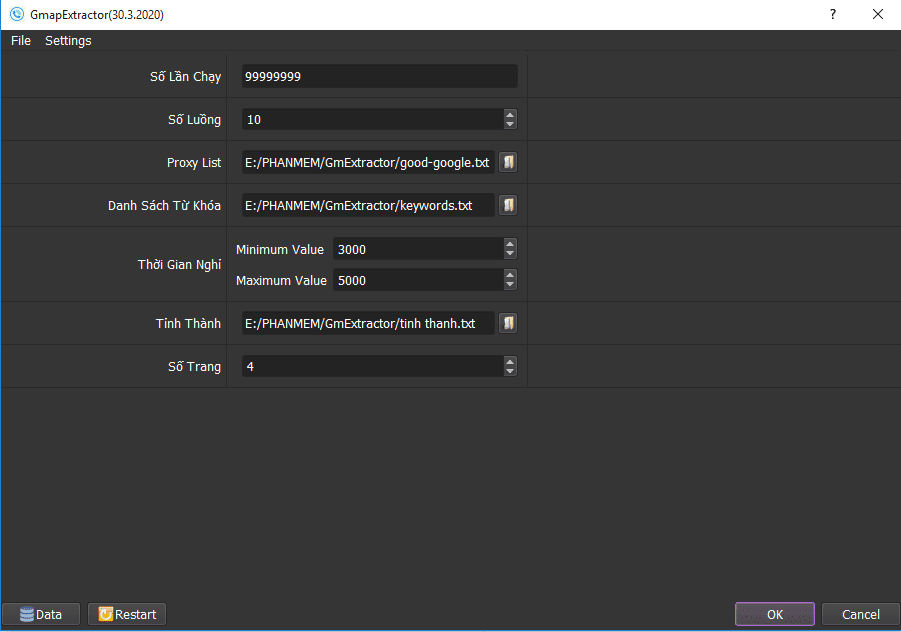Decrease the Số Luồng value
Viewport: 901px width, 632px height.
(510, 124)
